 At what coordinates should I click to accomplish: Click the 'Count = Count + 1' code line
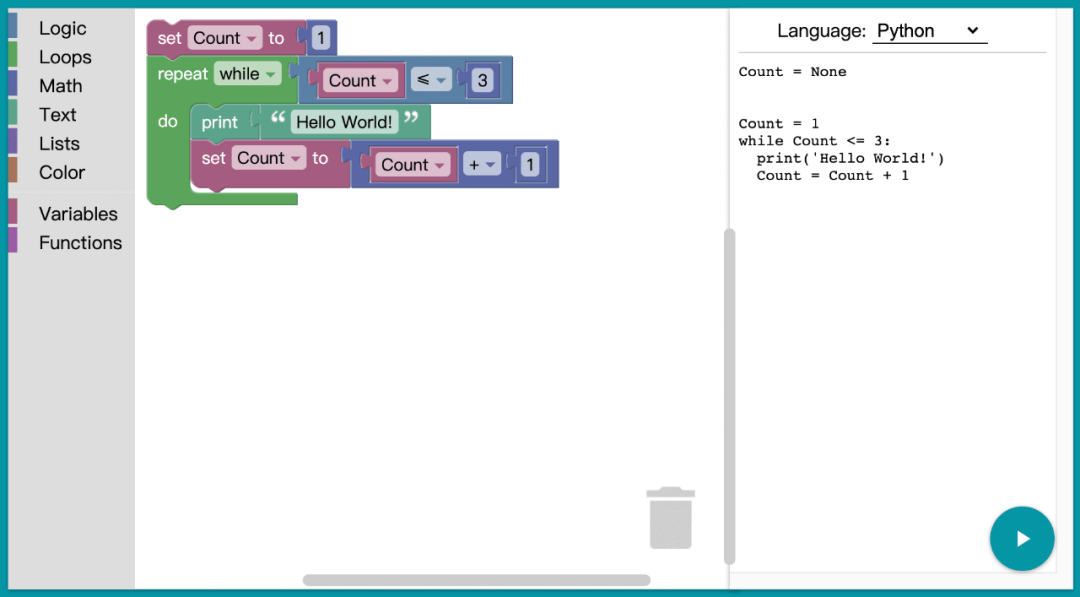(x=832, y=176)
